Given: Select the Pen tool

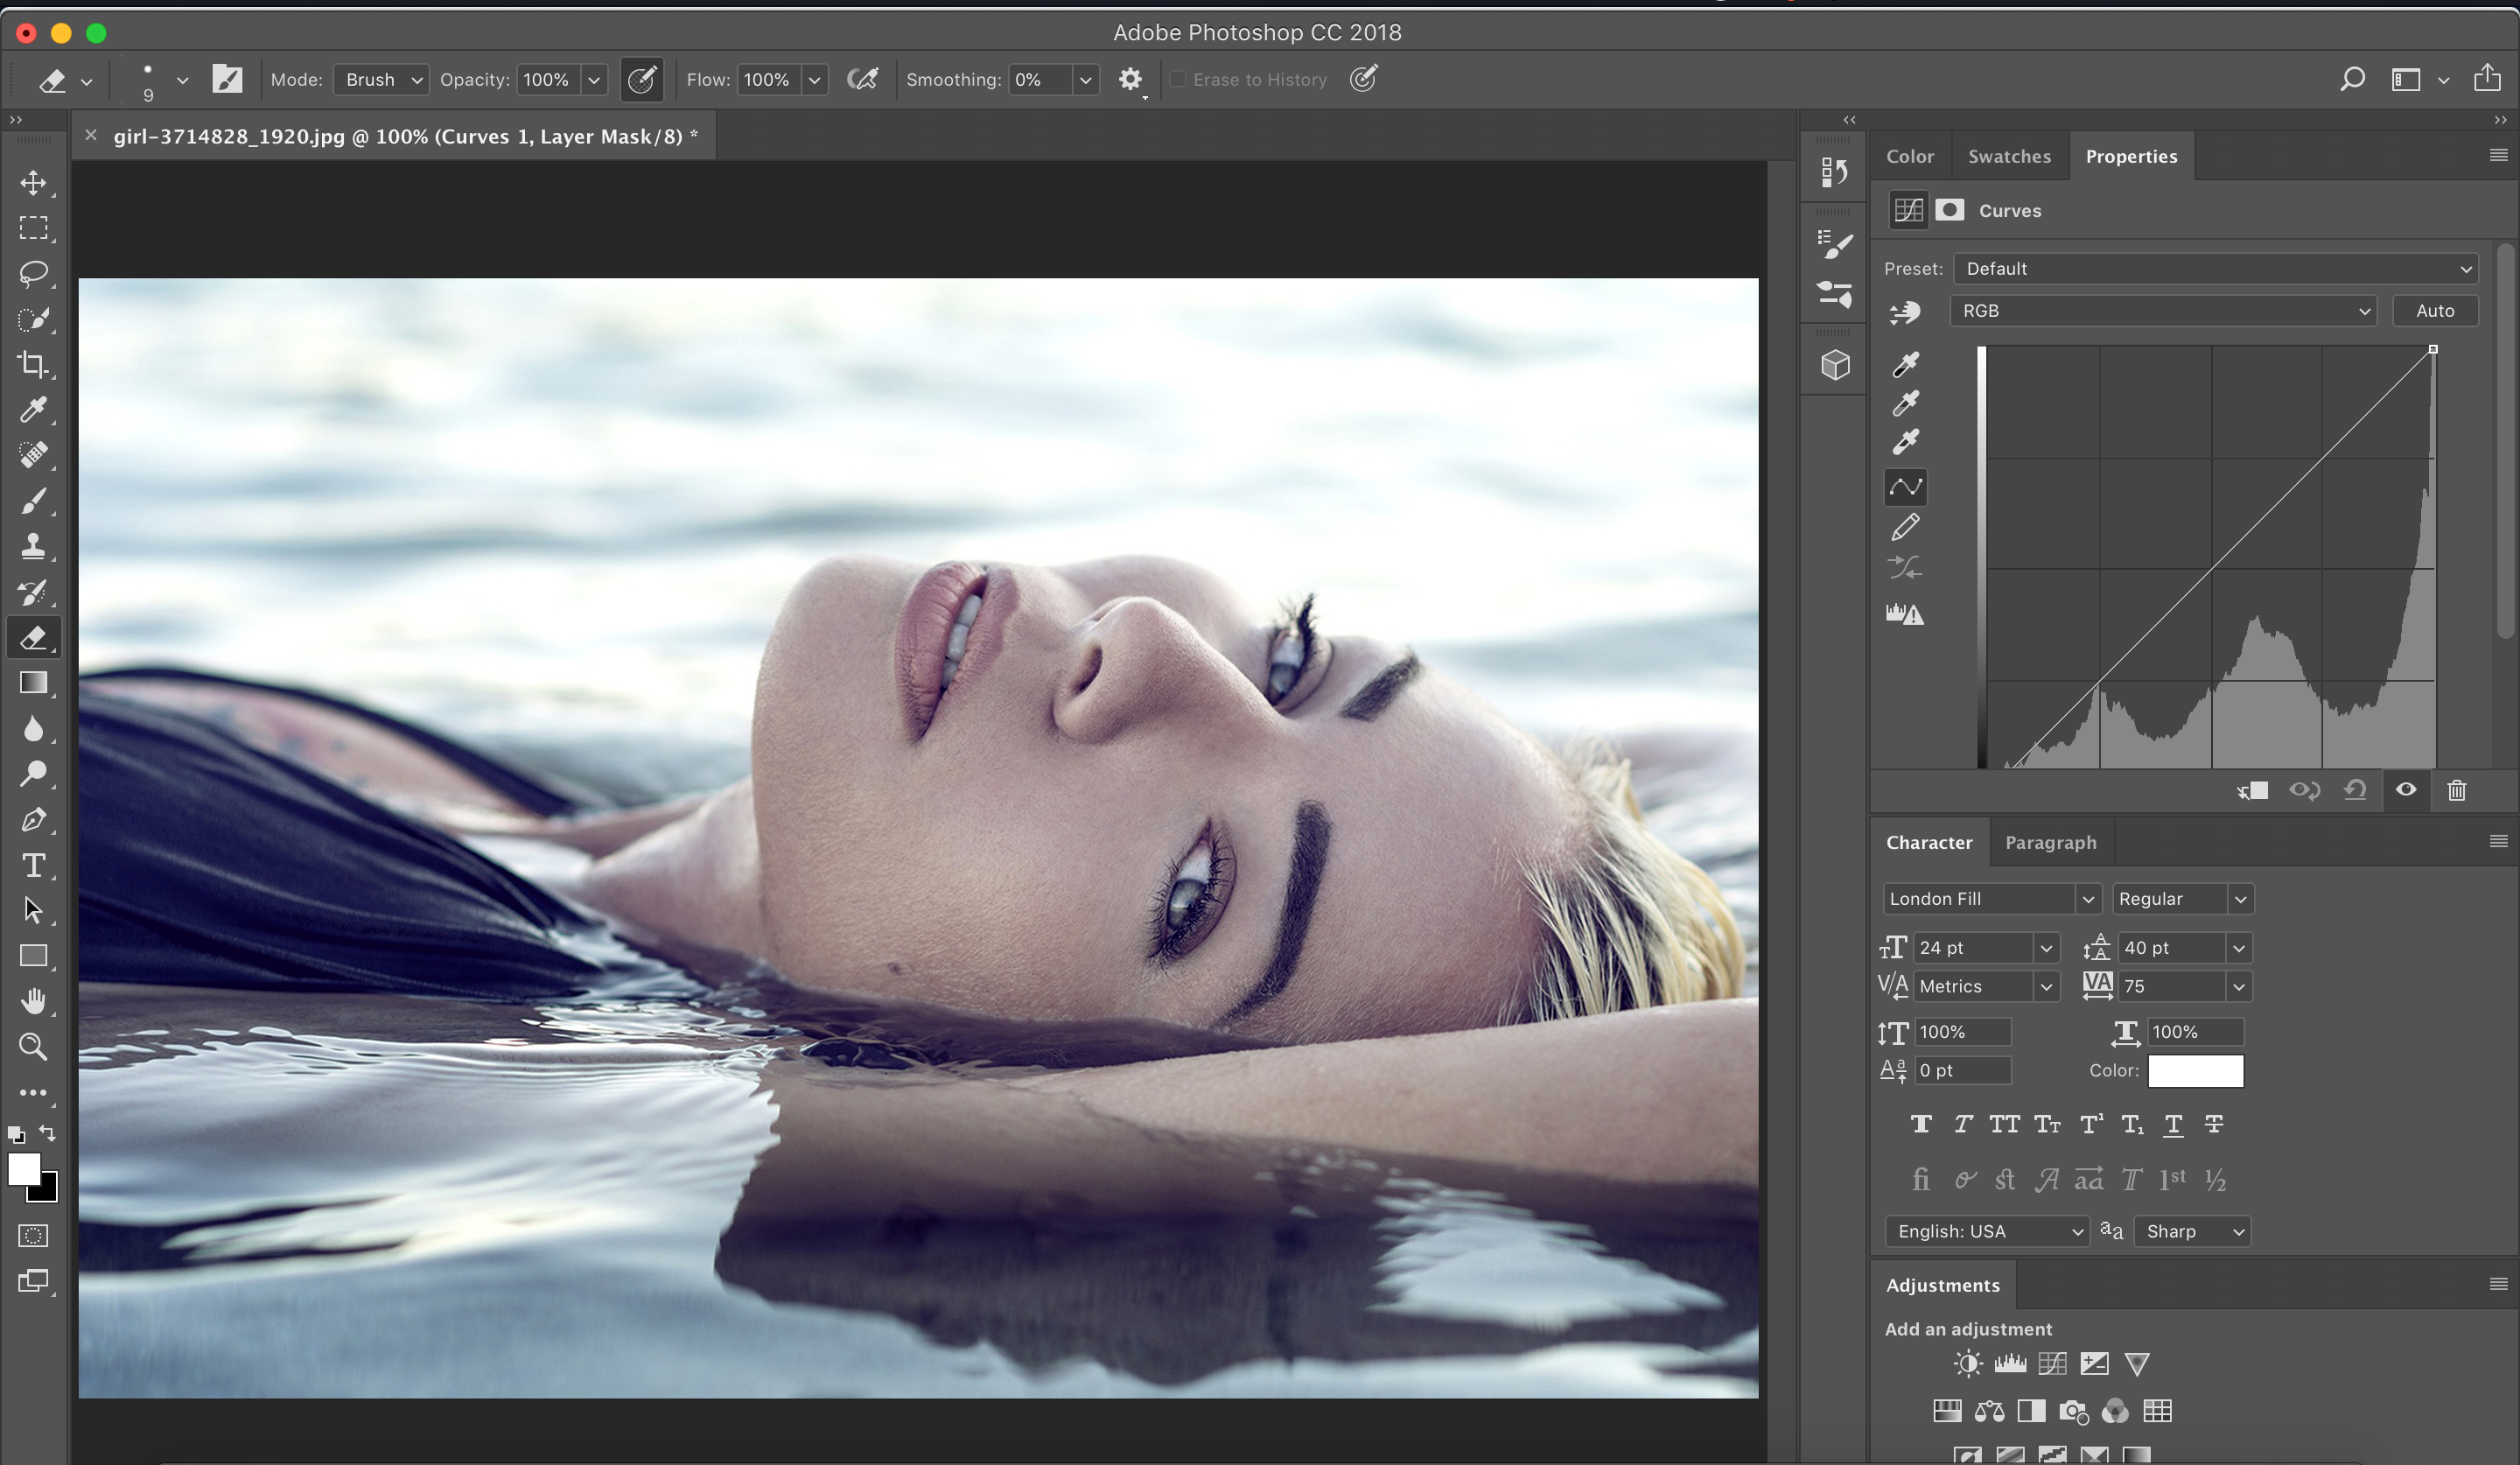Looking at the screenshot, I should click(33, 820).
